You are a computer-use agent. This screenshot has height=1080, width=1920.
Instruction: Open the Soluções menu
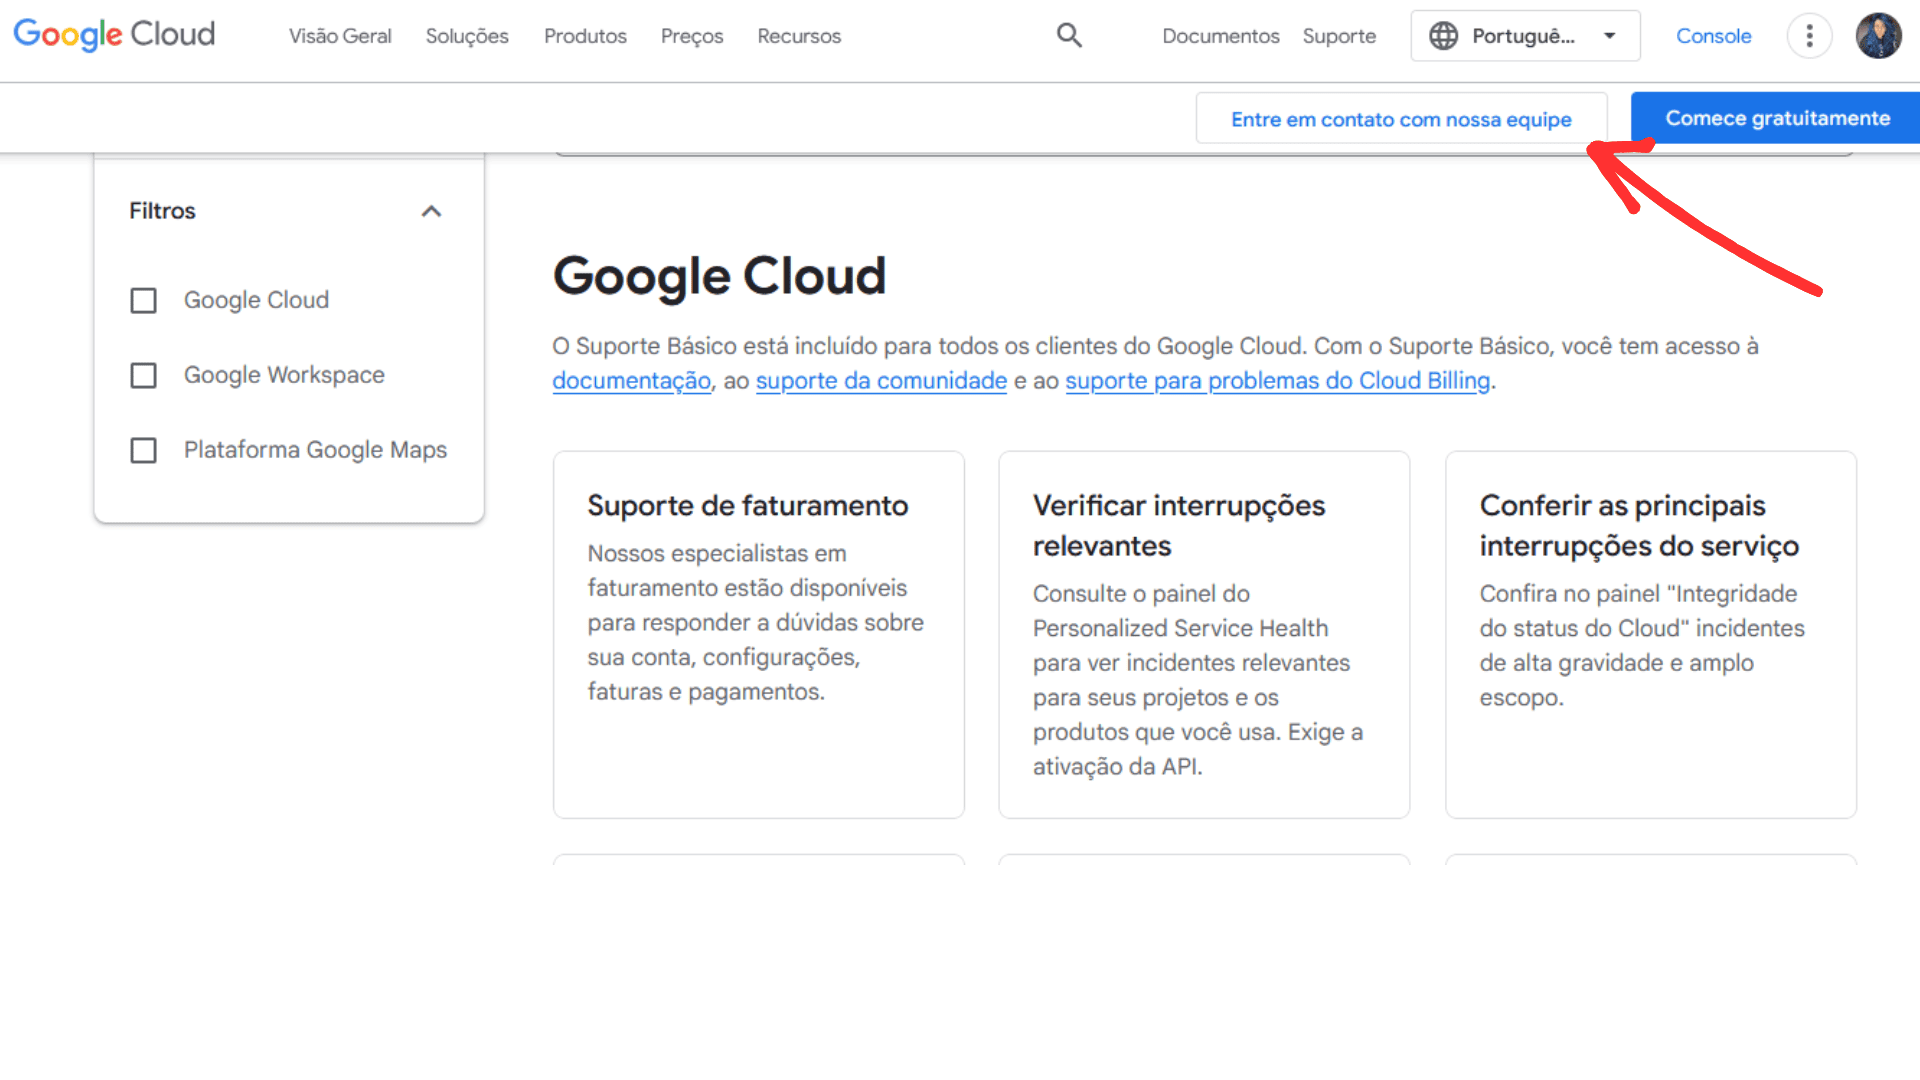point(467,36)
